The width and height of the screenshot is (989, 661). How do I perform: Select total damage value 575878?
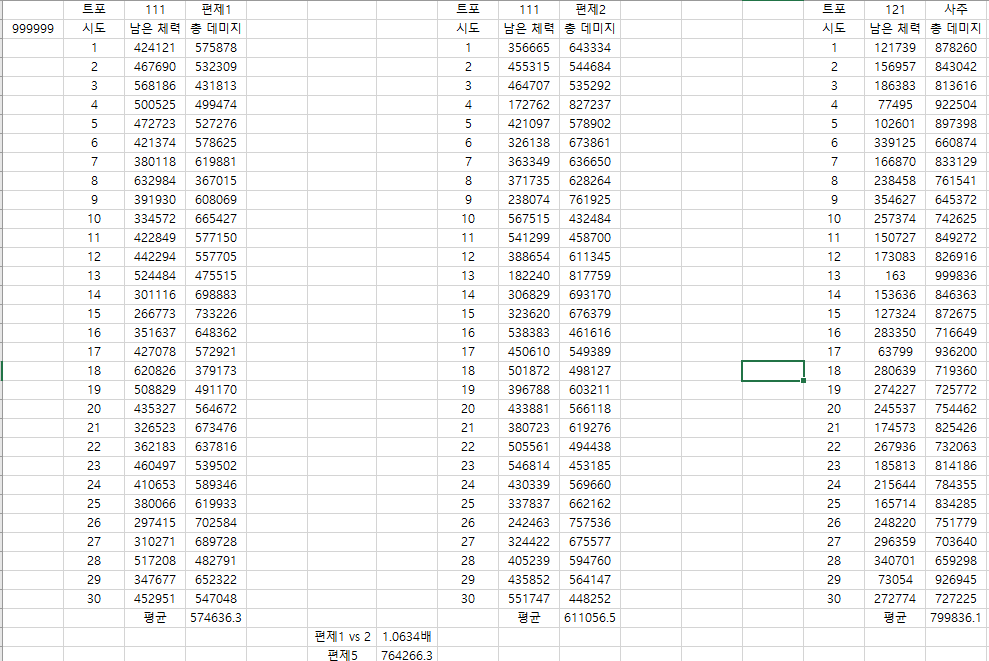[x=216, y=47]
